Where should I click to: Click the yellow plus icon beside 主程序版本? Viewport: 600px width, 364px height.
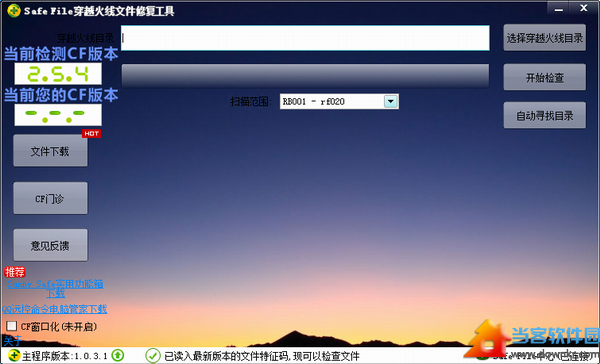click(x=14, y=356)
